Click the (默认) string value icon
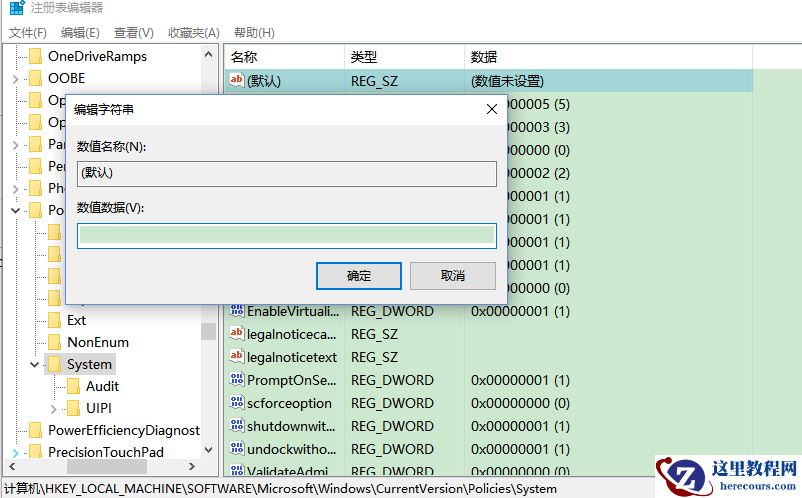 (236, 80)
